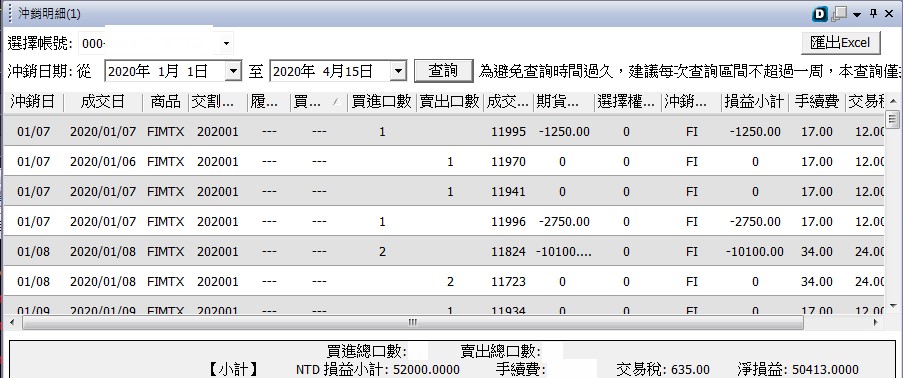Image resolution: width=903 pixels, height=378 pixels.
Task: Expand the 選擇帳號 account dropdown
Action: pyautogui.click(x=226, y=43)
